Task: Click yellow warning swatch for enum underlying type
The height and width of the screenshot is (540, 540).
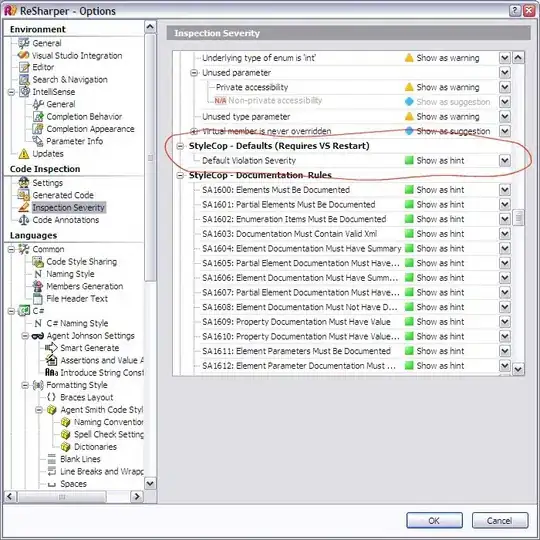Action: 409,58
